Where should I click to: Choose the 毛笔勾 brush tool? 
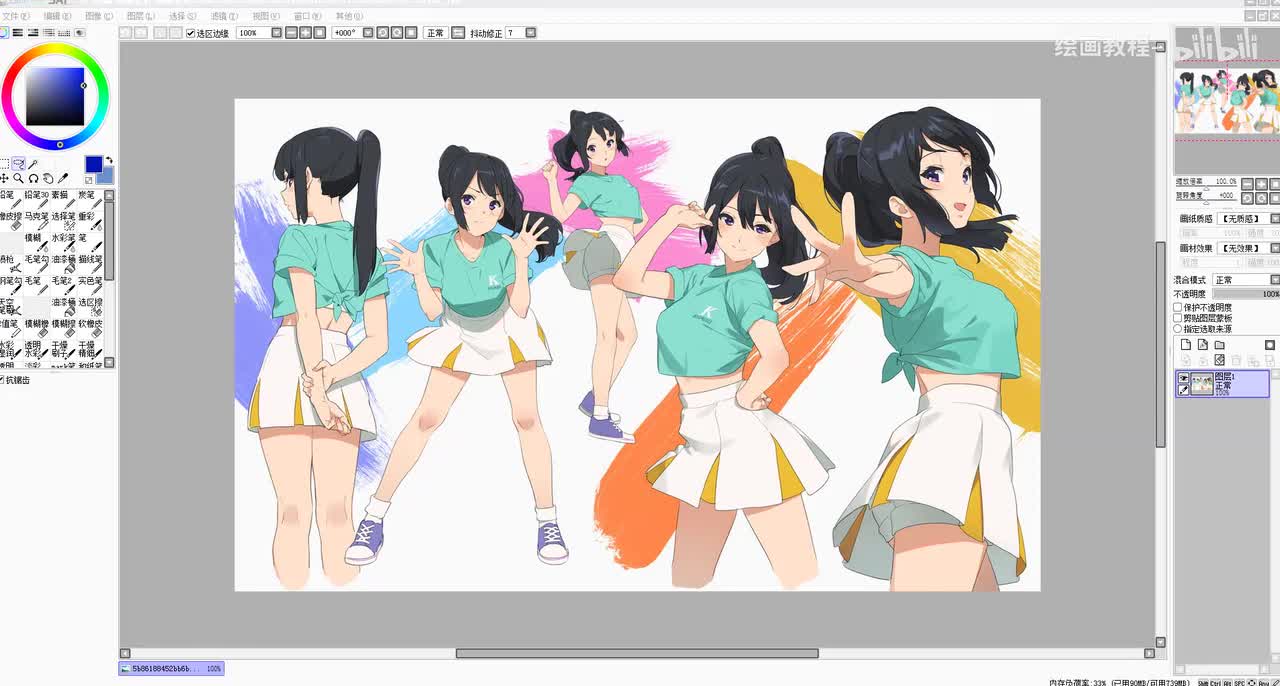tap(36, 264)
